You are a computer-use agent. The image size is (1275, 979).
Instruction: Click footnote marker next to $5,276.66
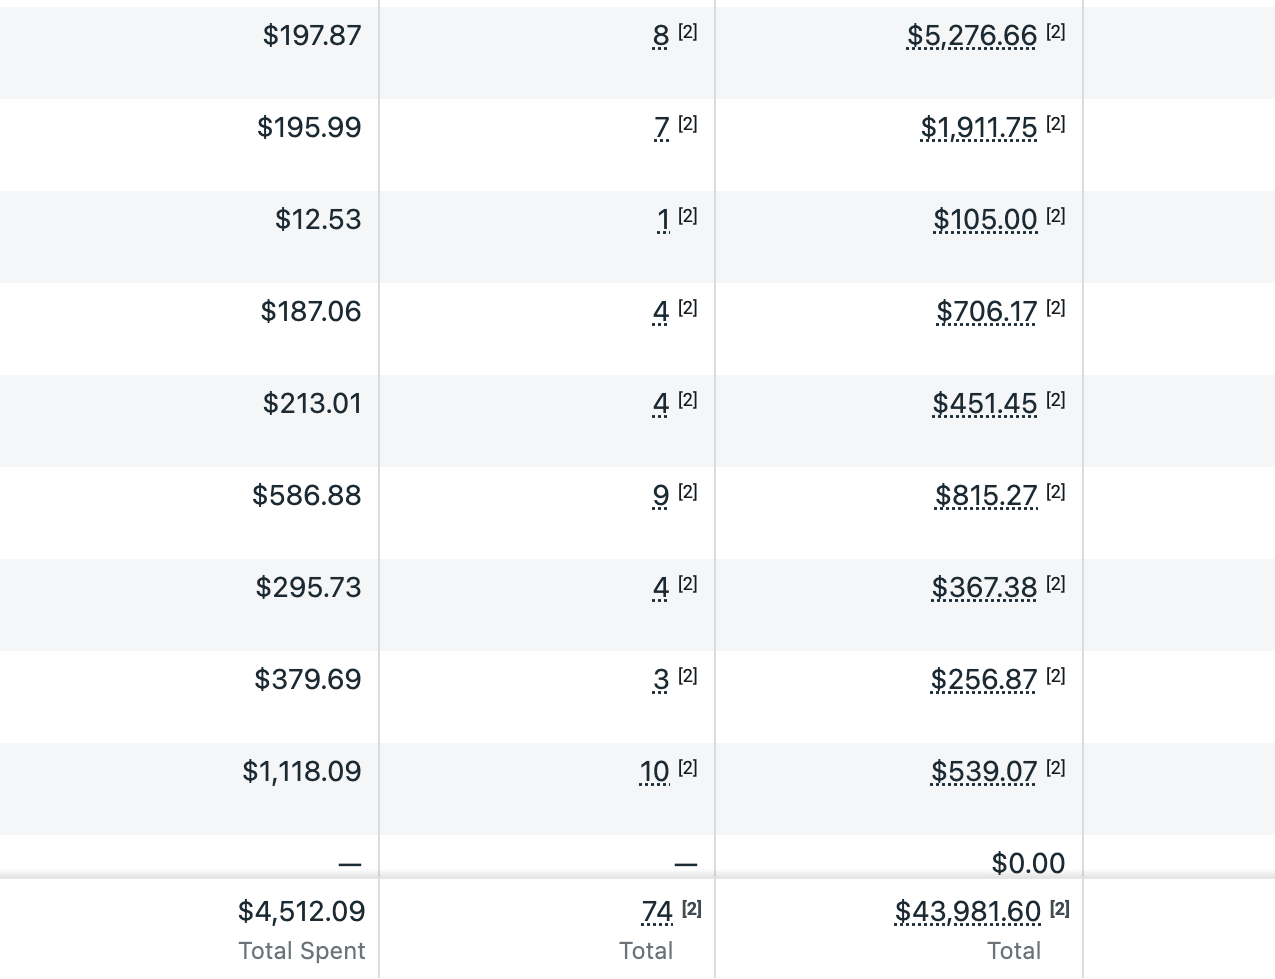coord(1056,32)
